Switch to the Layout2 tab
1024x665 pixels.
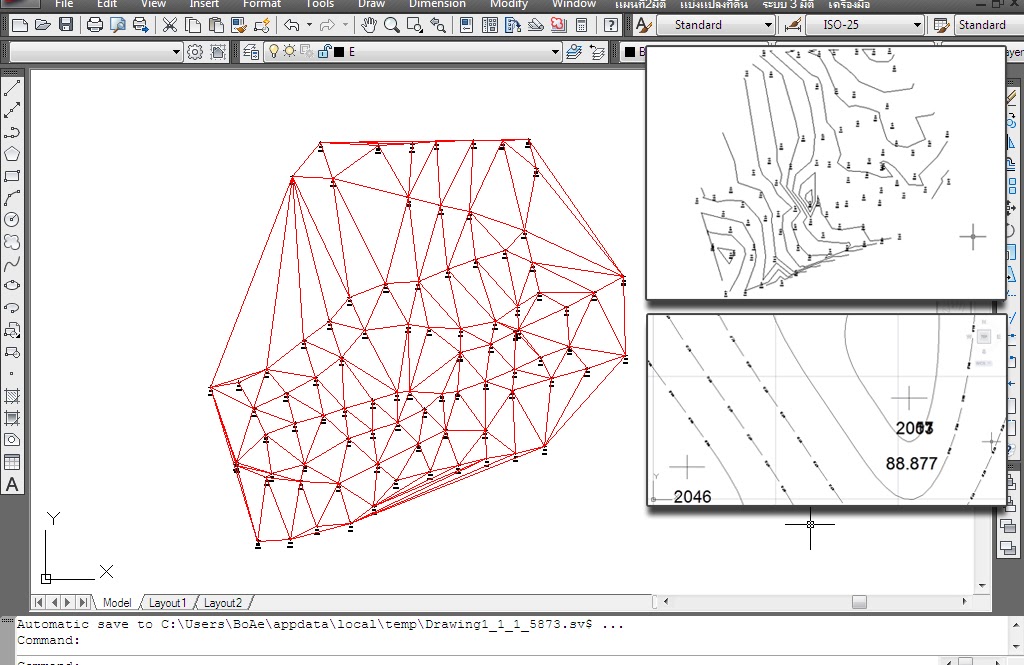point(223,602)
